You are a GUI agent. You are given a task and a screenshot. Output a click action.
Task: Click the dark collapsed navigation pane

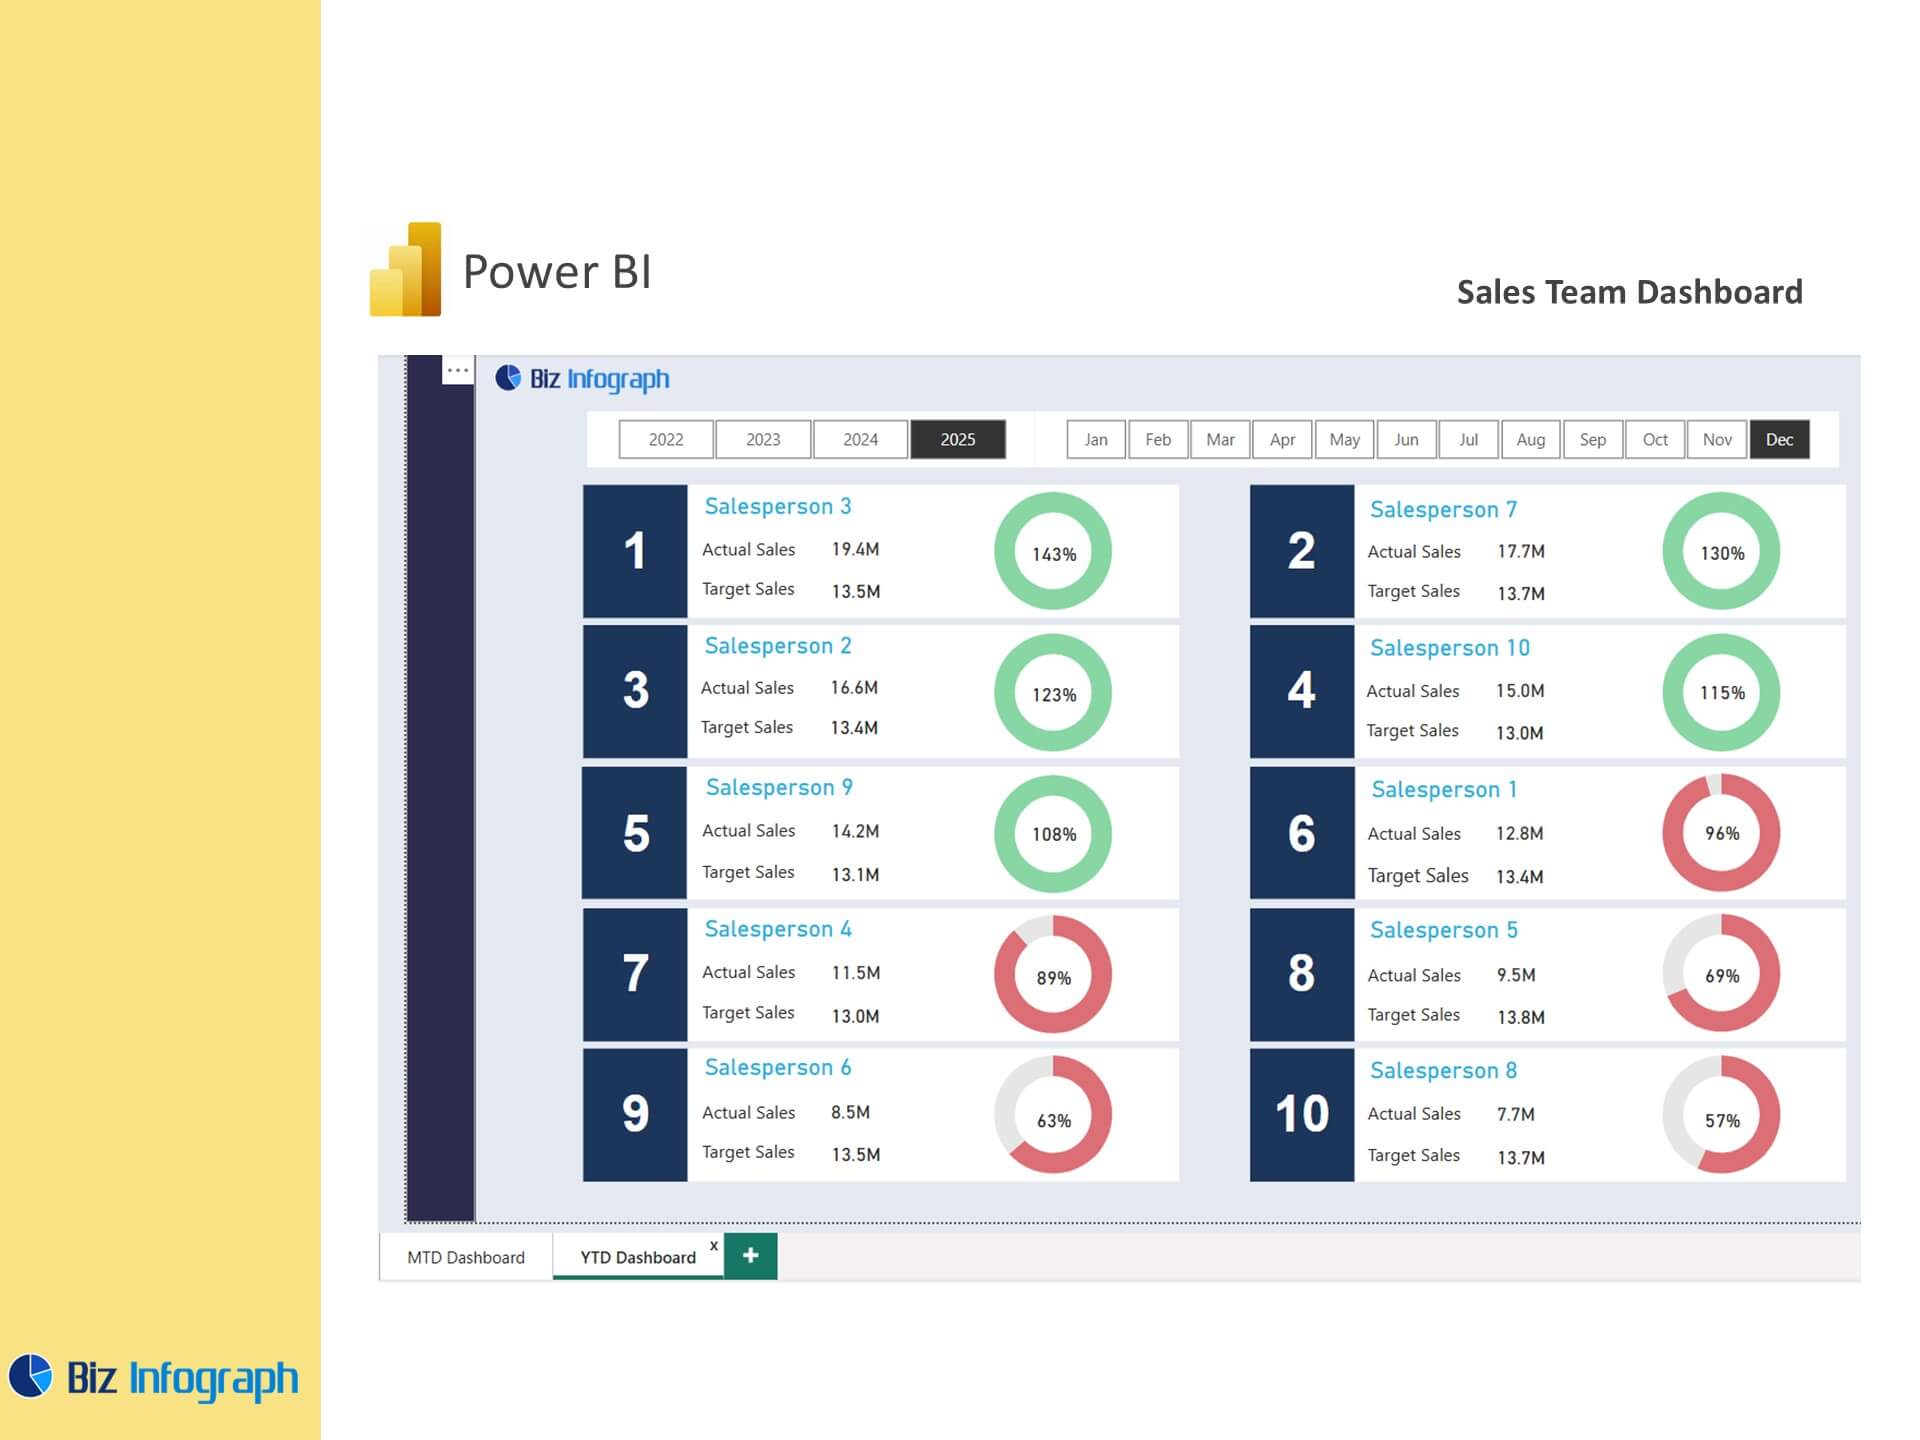441,800
